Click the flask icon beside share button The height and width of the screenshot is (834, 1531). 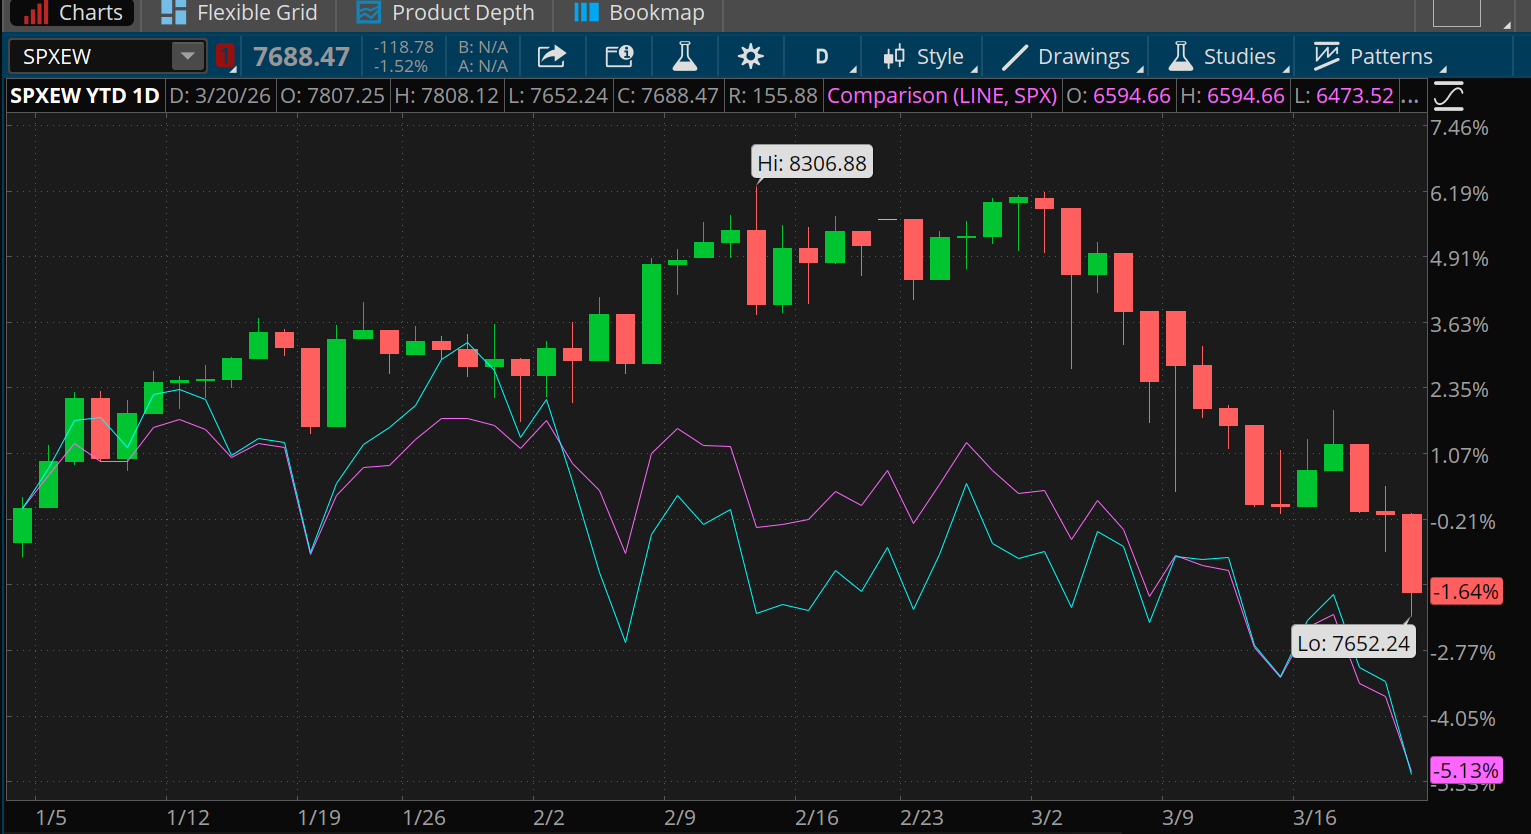coord(684,56)
